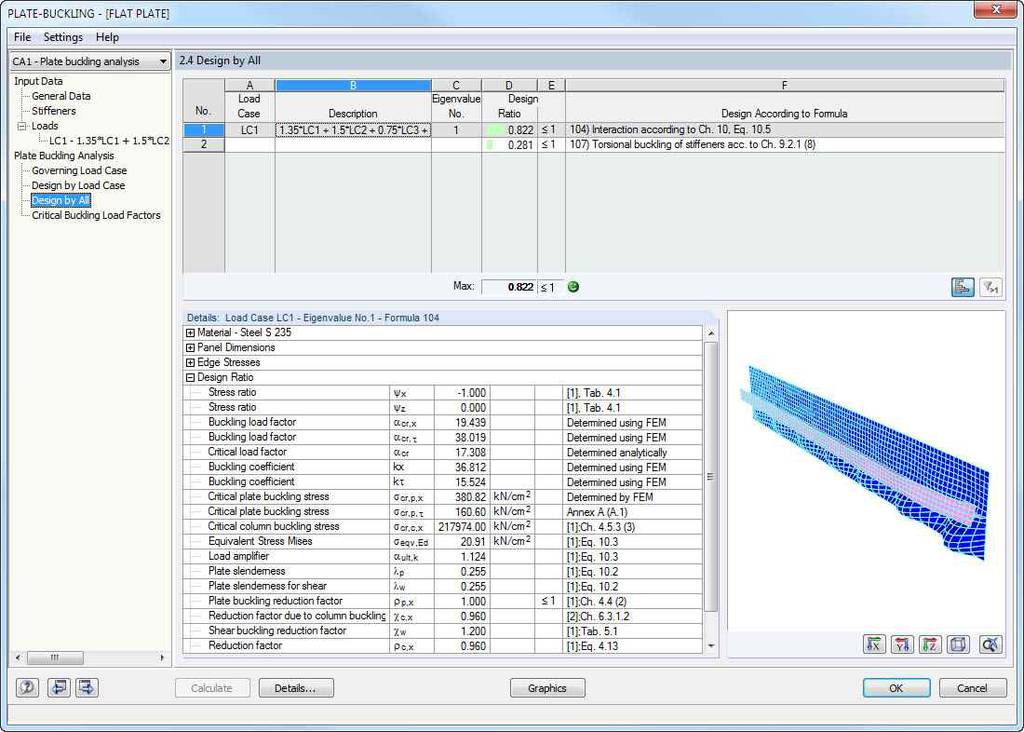The height and width of the screenshot is (732, 1024).
Task: Select the Plate buckling reduction factor row label
Action: [275, 601]
